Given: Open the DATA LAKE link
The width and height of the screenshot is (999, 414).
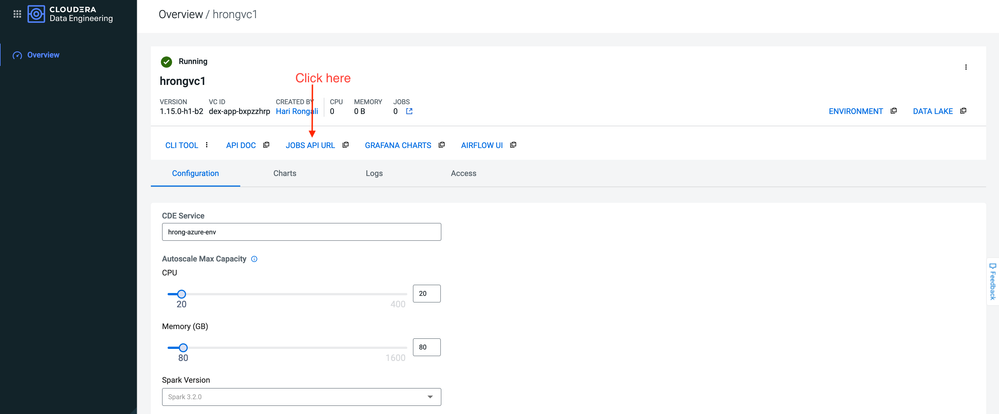Looking at the screenshot, I should tap(933, 111).
